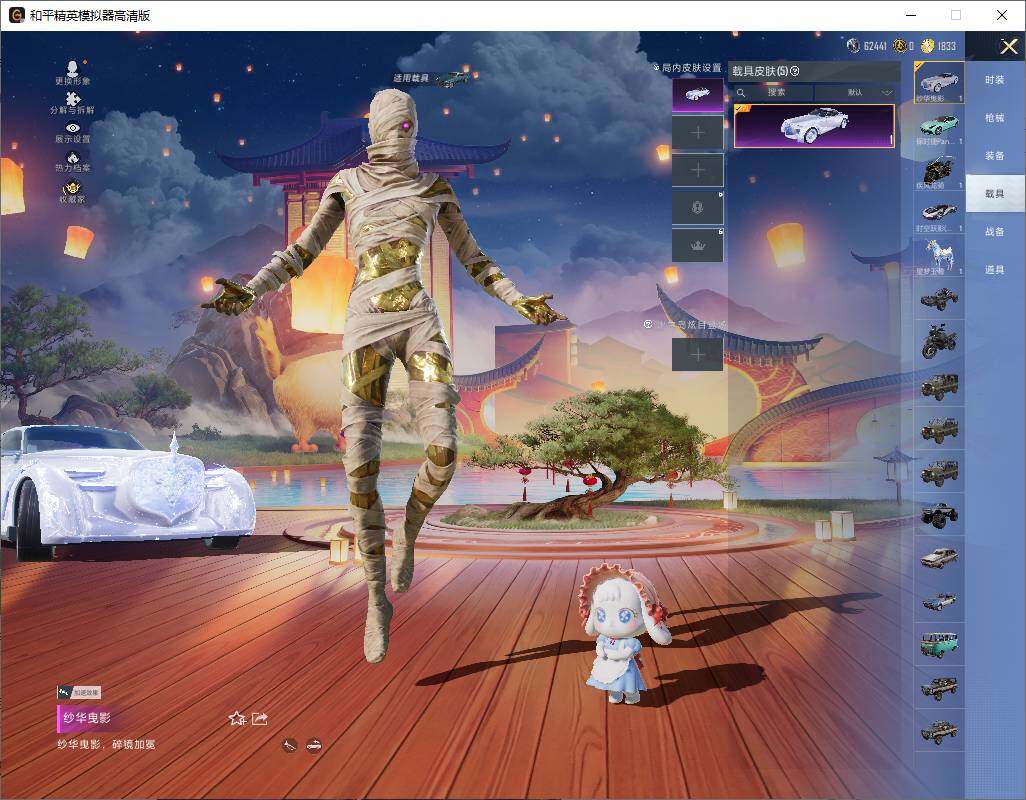Select the green minibus vehicle thumbnail
This screenshot has height=800, width=1026.
point(939,644)
